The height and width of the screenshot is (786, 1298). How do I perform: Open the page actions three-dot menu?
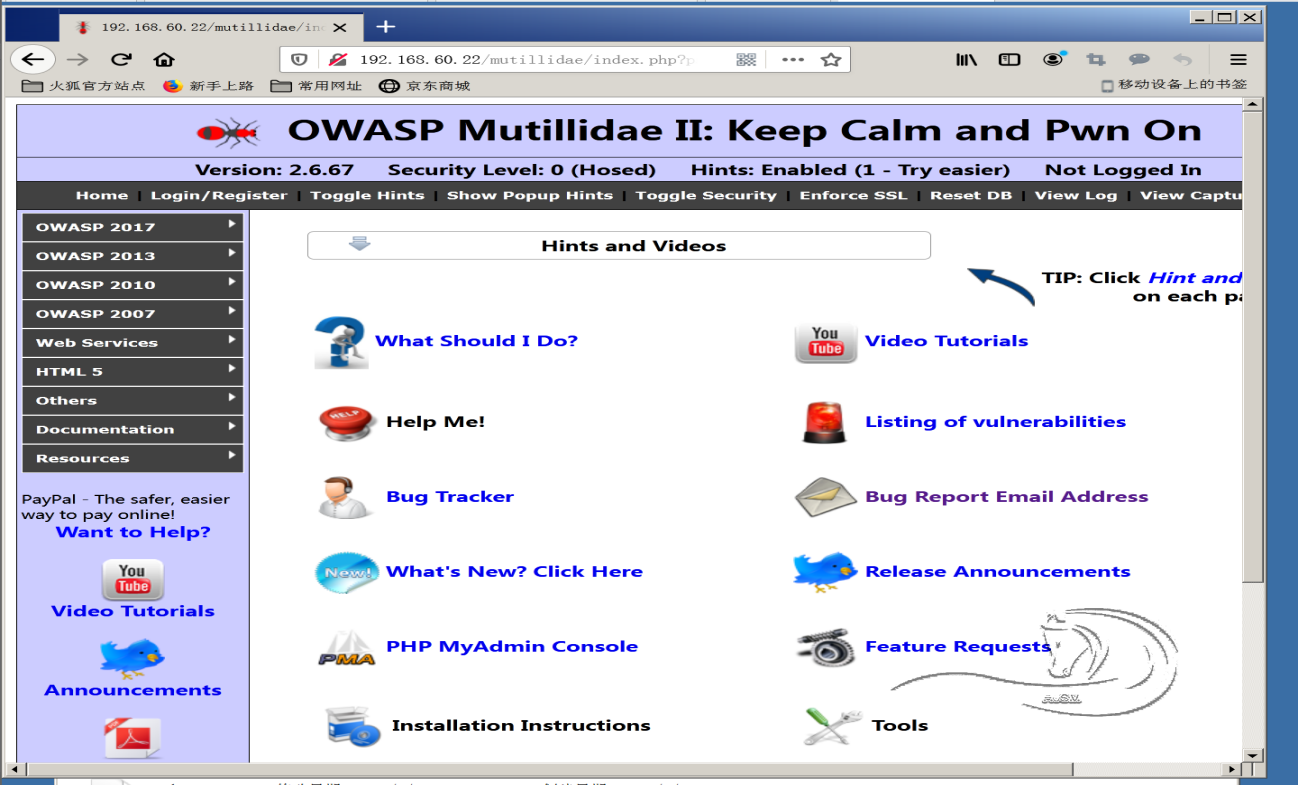793,59
